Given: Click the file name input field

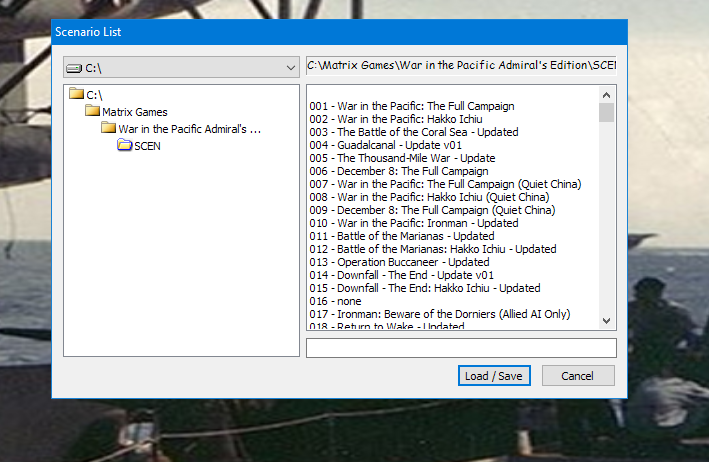Looking at the screenshot, I should [x=461, y=348].
